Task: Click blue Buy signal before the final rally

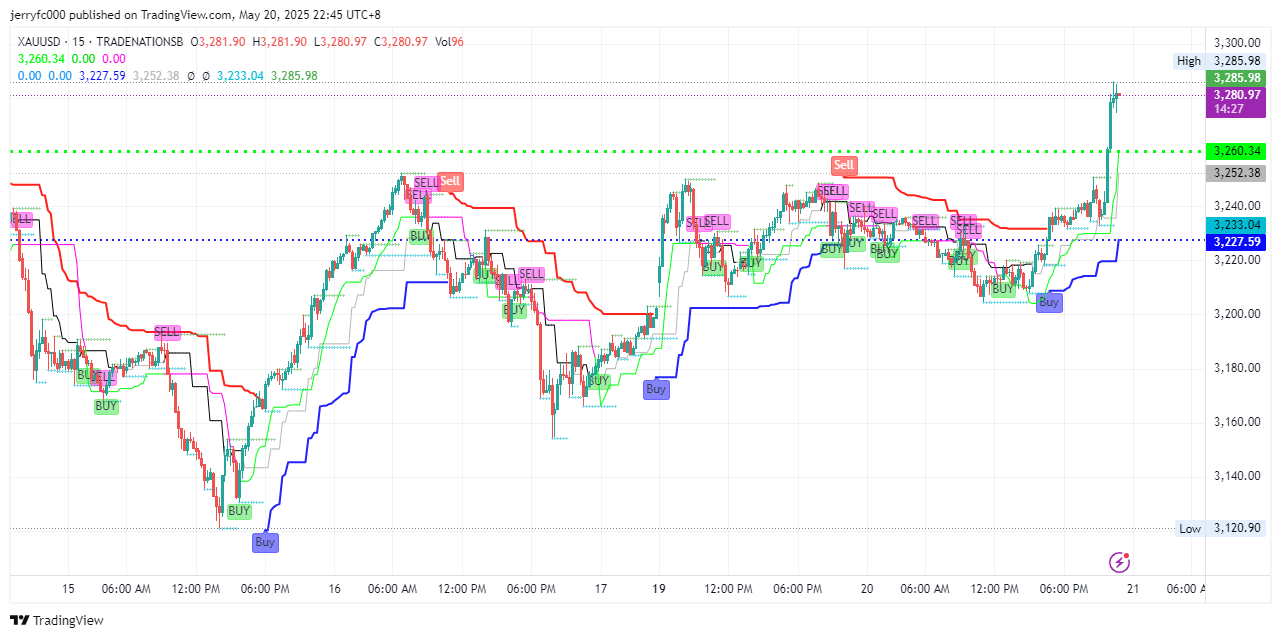Action: click(x=1049, y=302)
